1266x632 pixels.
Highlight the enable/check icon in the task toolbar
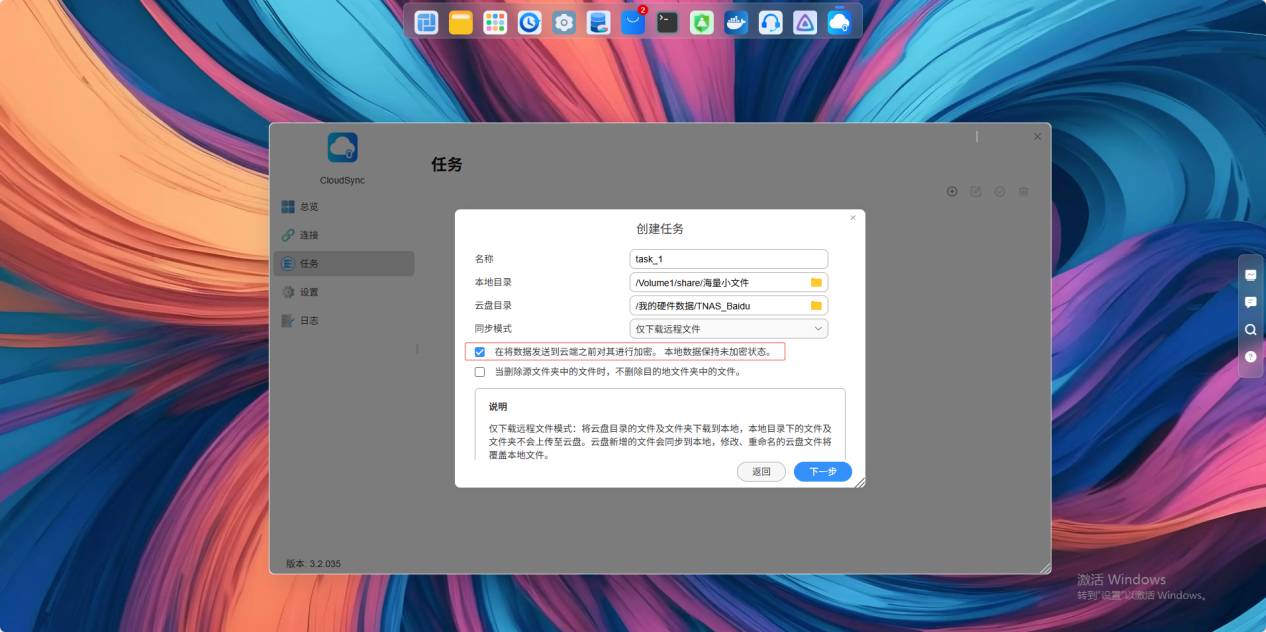tap(1000, 191)
